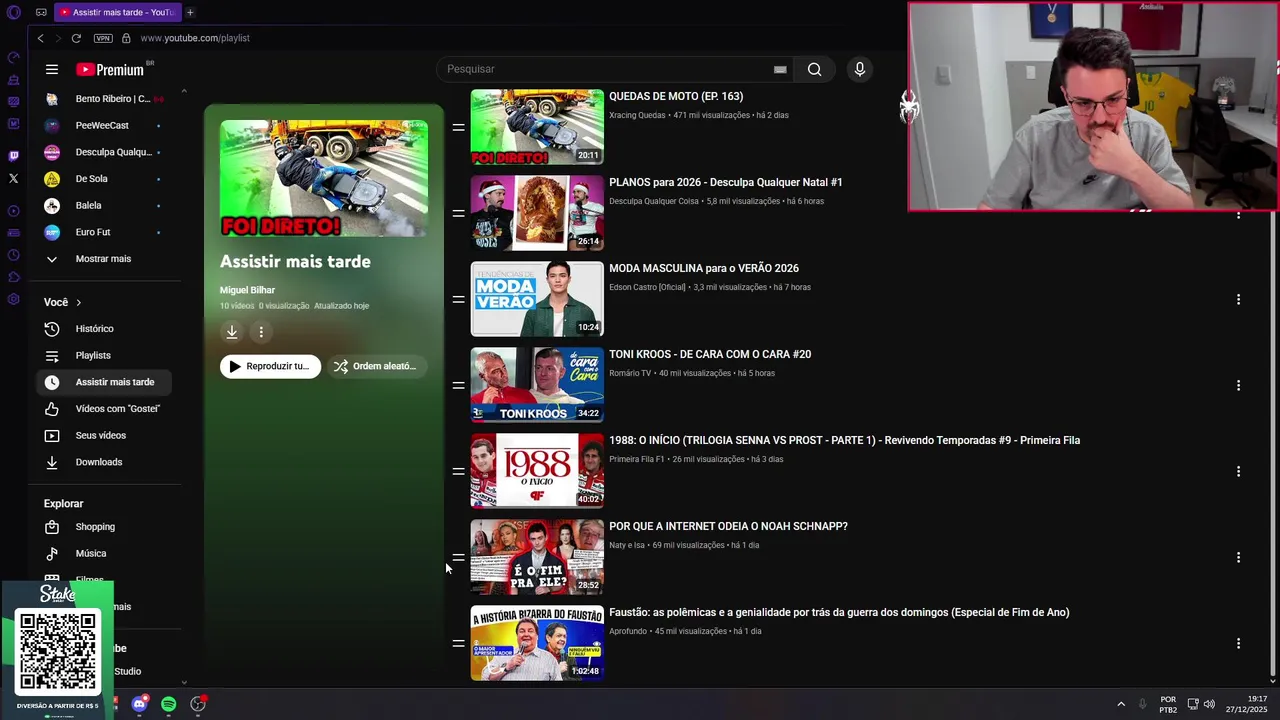Screen dimensions: 1280x720
Task: Open Spotify from the taskbar
Action: 169,704
